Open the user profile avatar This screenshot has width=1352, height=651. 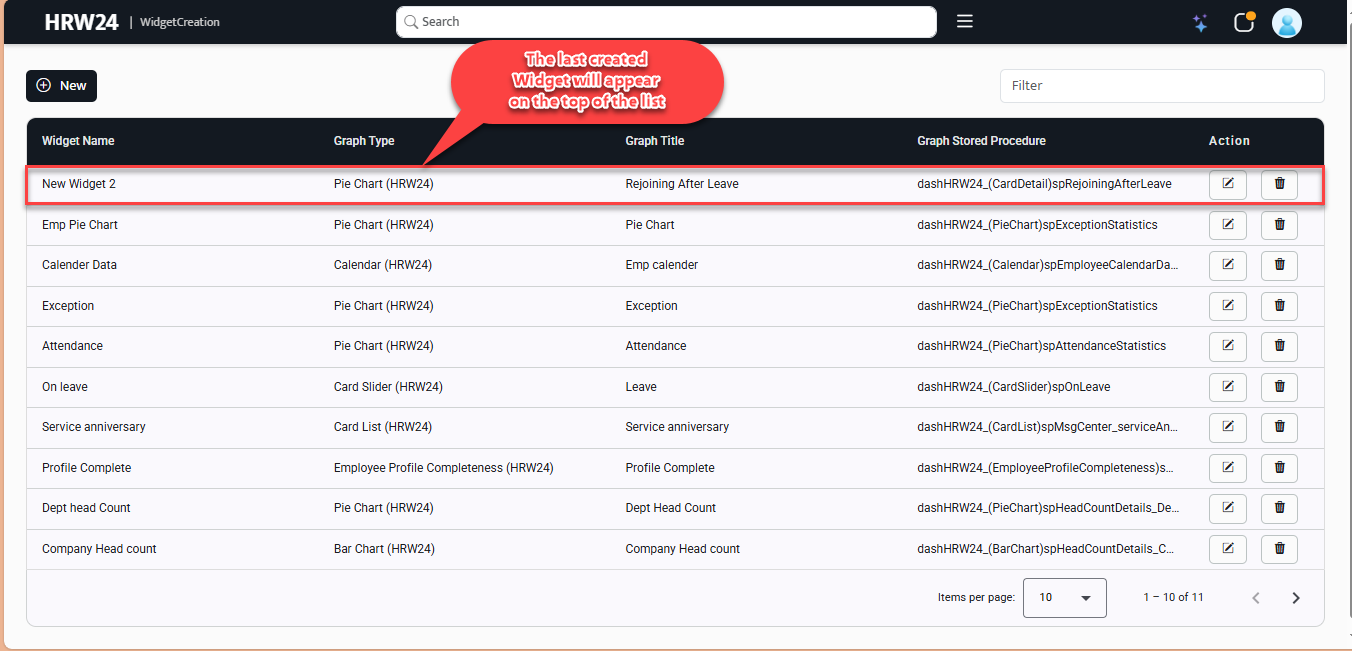pos(1286,22)
